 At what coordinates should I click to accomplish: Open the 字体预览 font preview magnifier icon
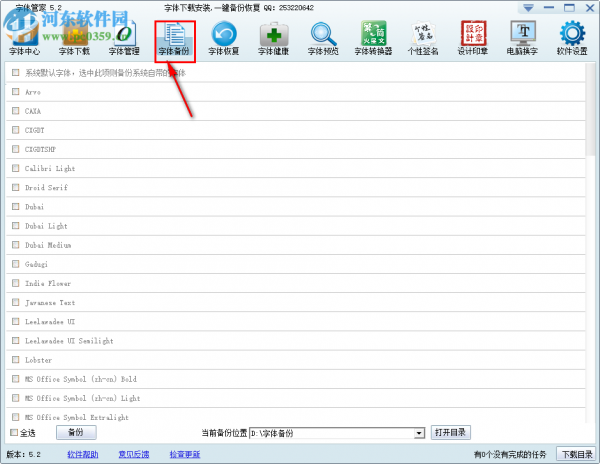tap(323, 39)
